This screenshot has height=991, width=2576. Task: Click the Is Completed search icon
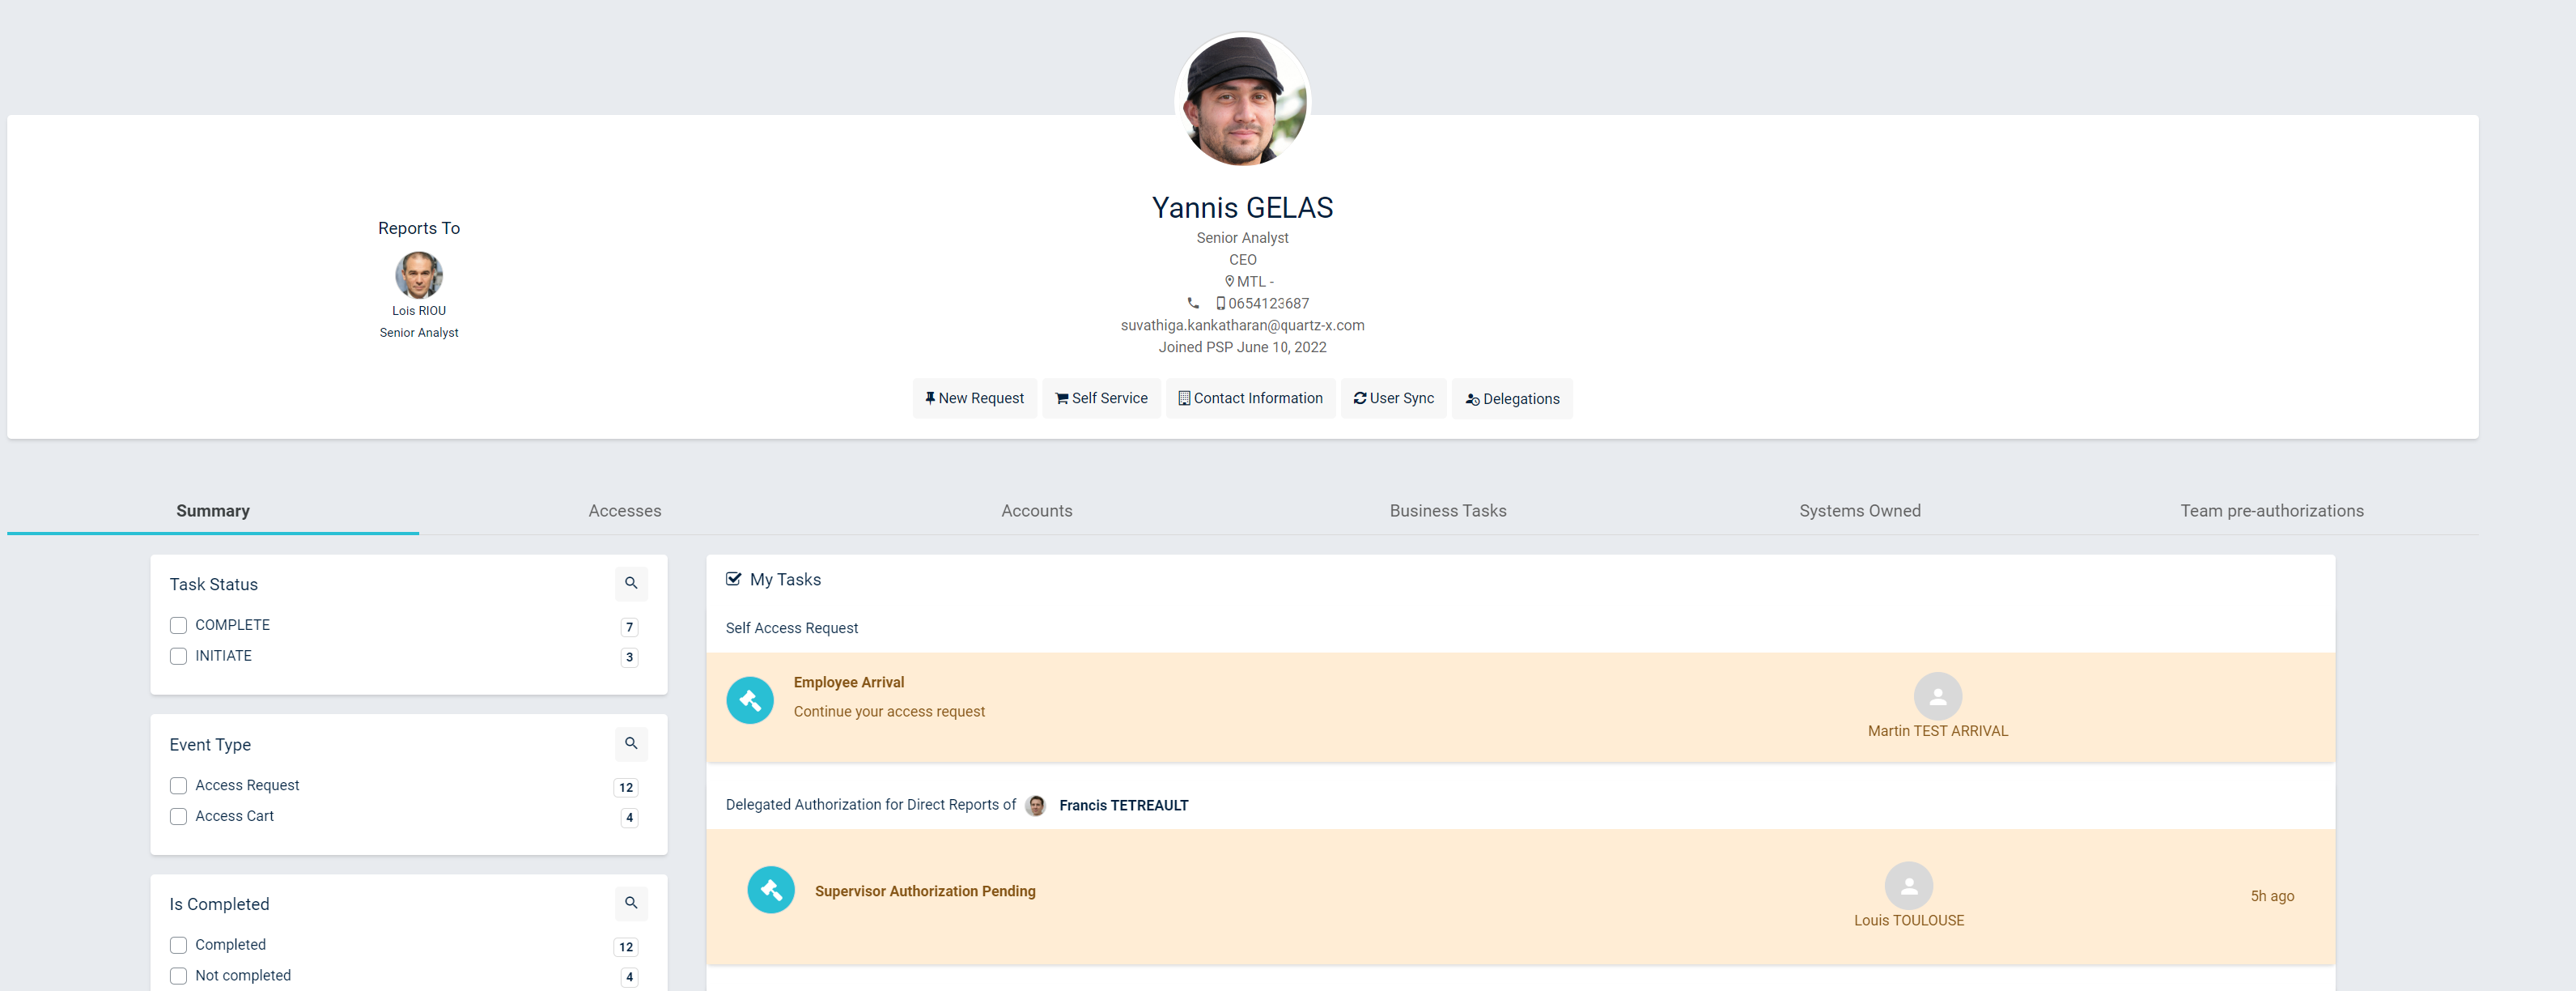(631, 903)
